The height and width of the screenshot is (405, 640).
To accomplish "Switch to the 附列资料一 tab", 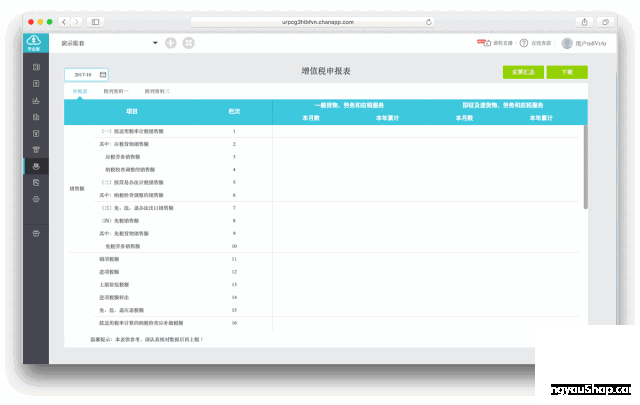I will coord(116,91).
